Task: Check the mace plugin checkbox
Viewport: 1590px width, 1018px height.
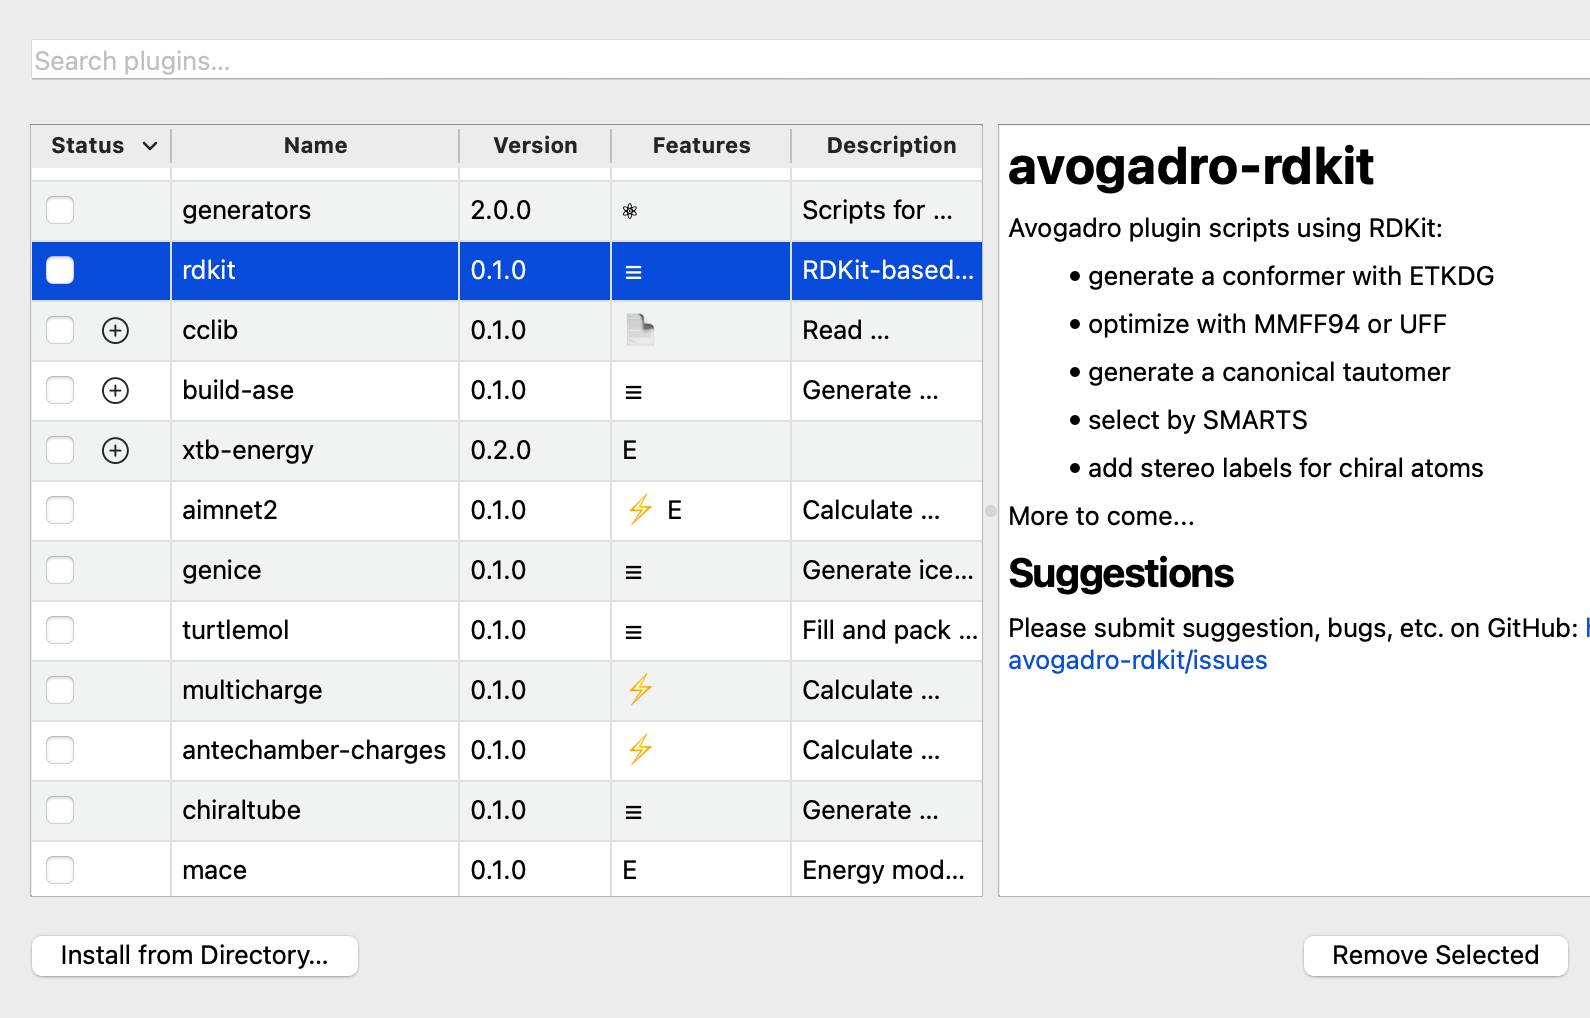Action: click(60, 870)
